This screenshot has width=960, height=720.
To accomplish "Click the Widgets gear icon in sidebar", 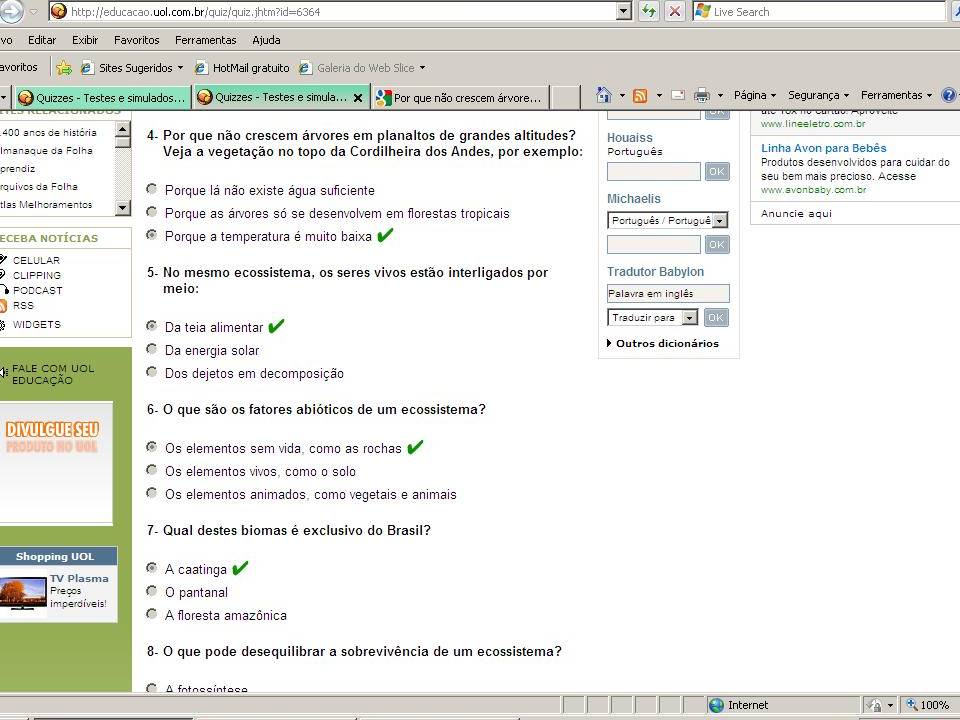I will 3,325.
